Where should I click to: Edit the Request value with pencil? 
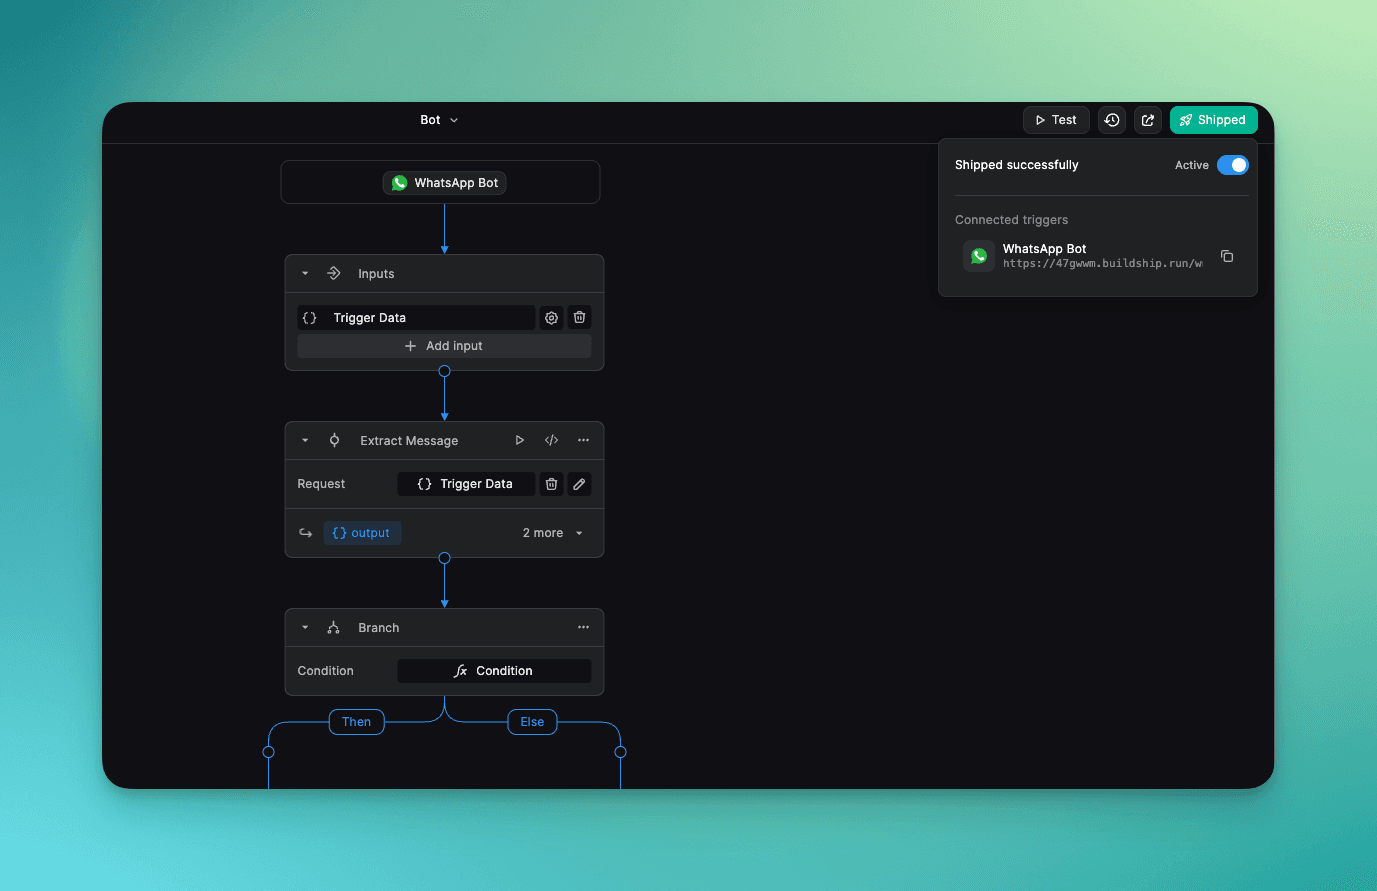pos(579,484)
